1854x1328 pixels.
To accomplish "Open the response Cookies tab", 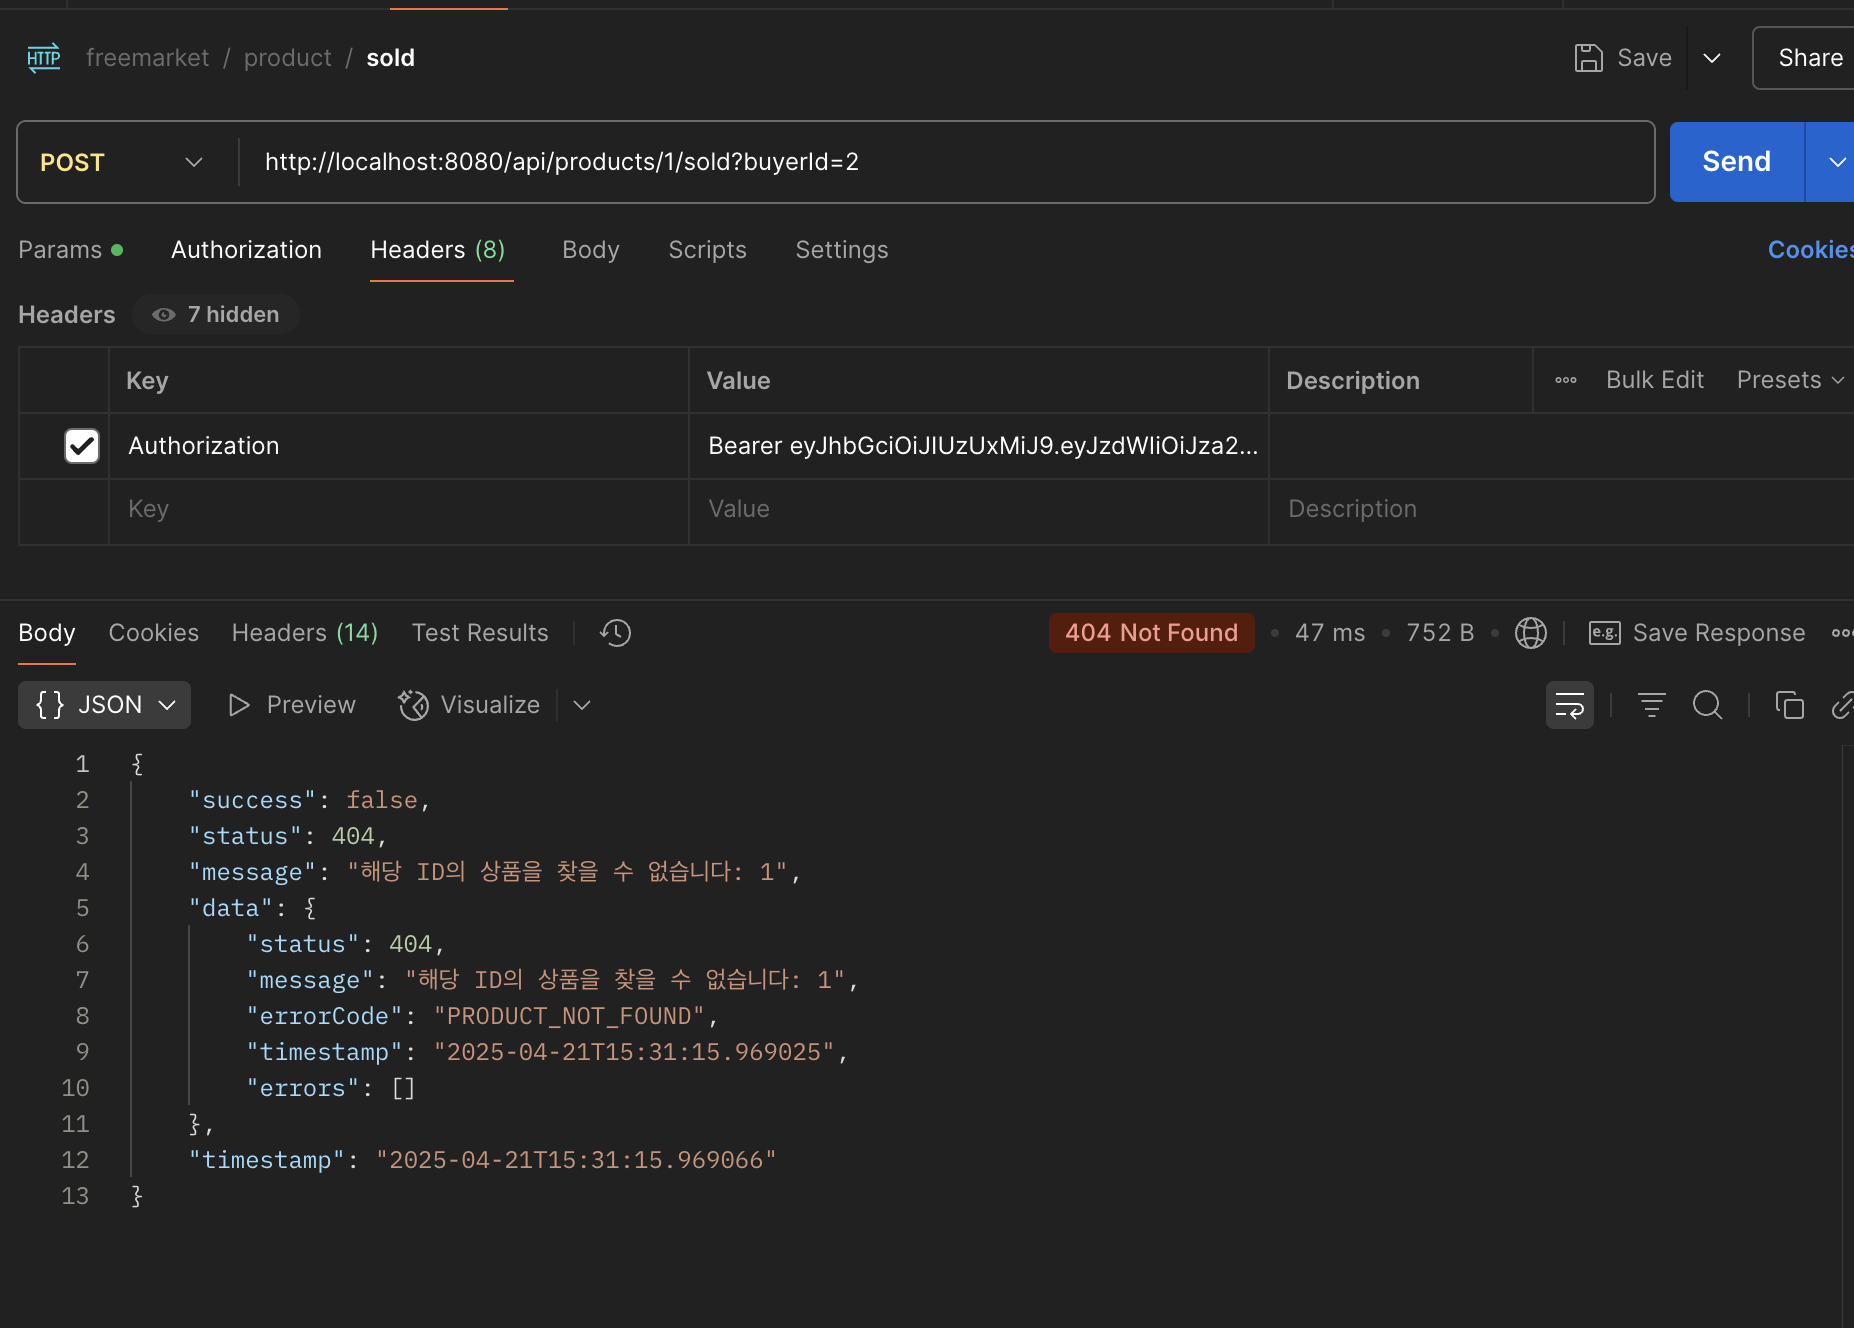I will point(154,633).
